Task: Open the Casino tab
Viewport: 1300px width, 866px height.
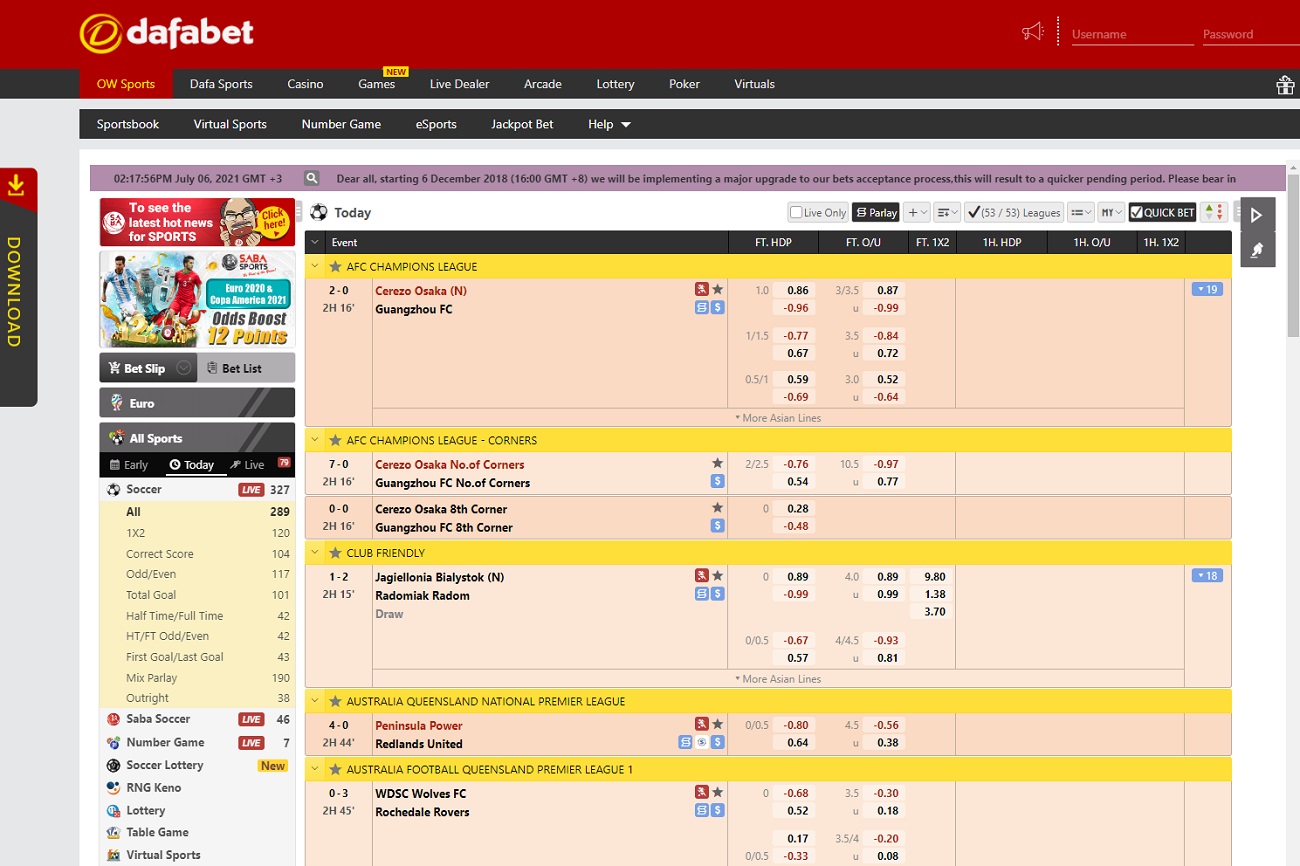Action: 305,84
